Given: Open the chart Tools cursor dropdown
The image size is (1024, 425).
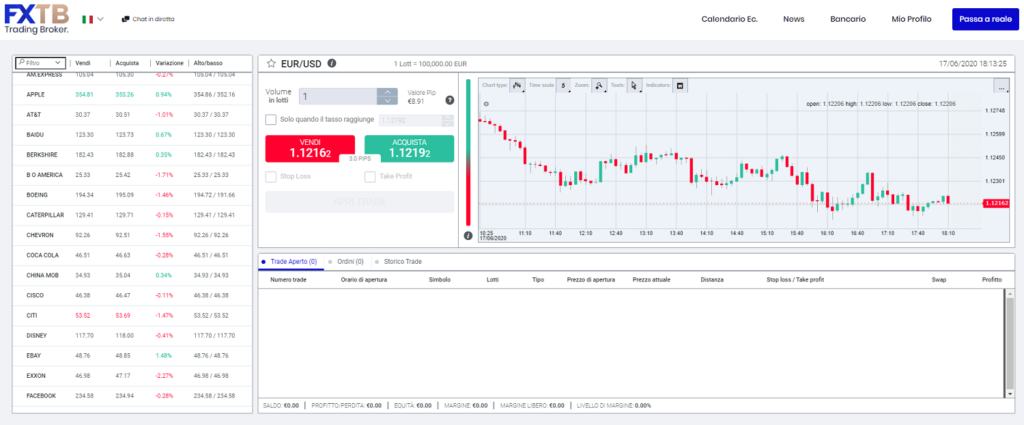Looking at the screenshot, I should coord(634,85).
